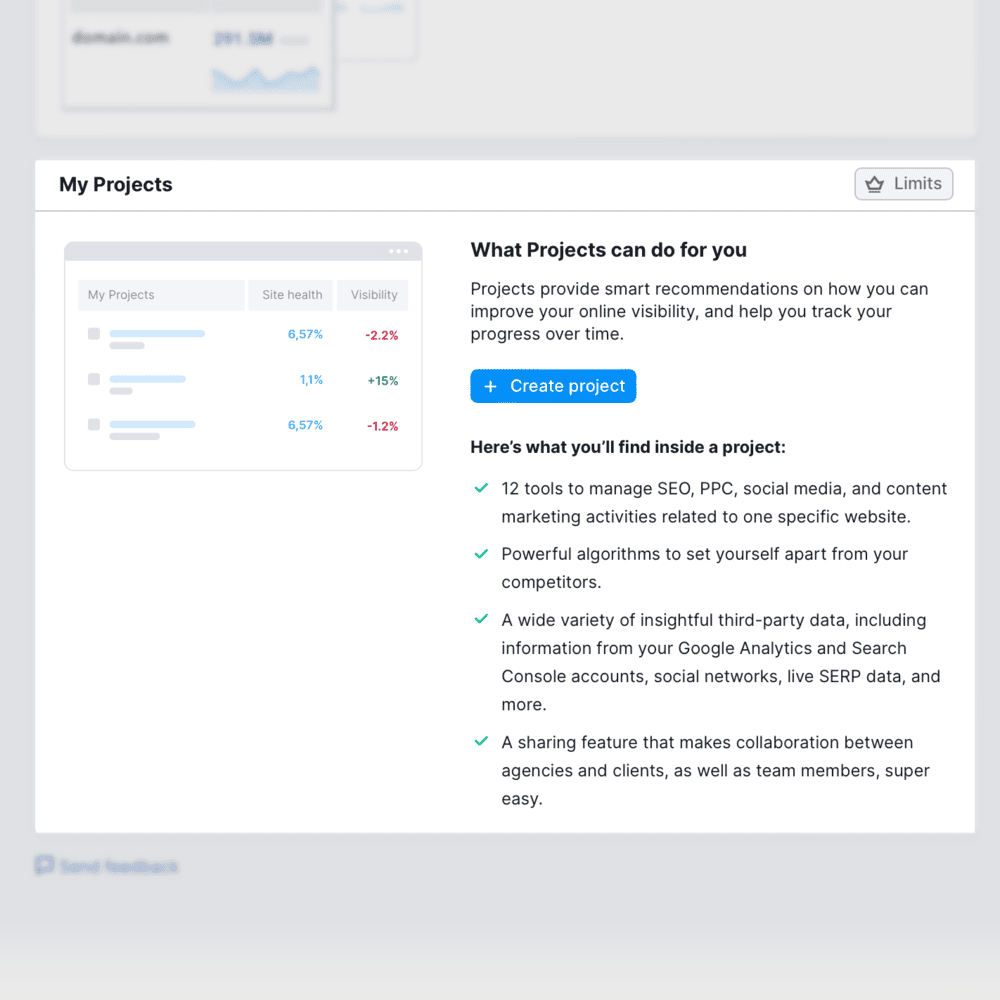Image resolution: width=1000 pixels, height=1000 pixels.
Task: Click the blue sparkline traffic chart
Action: click(265, 78)
